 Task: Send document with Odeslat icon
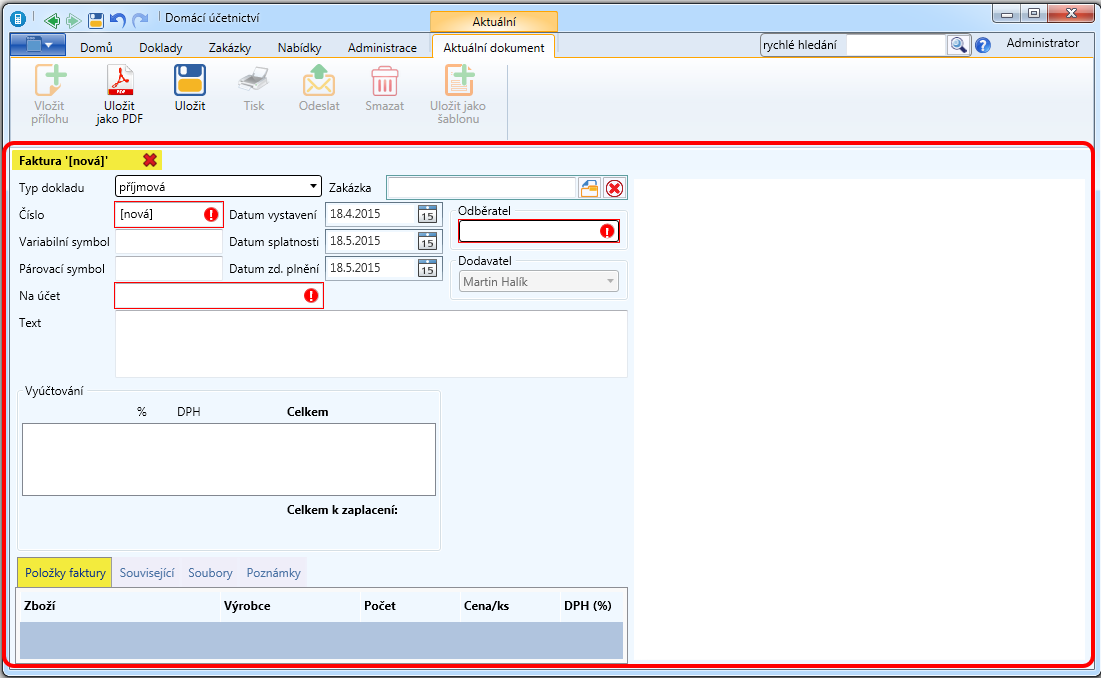click(319, 80)
